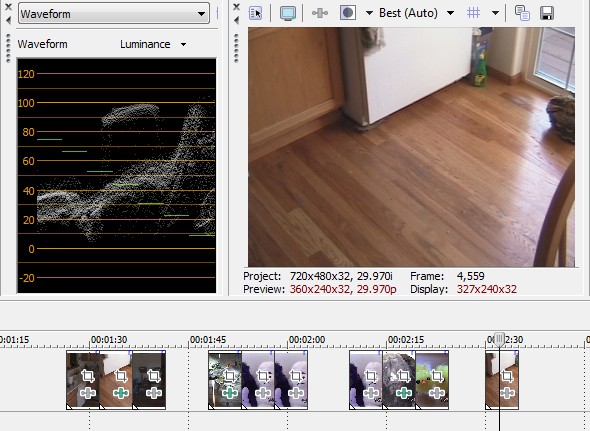Open the Waveform scope selector combo box
This screenshot has width=590, height=431.
[x=114, y=14]
